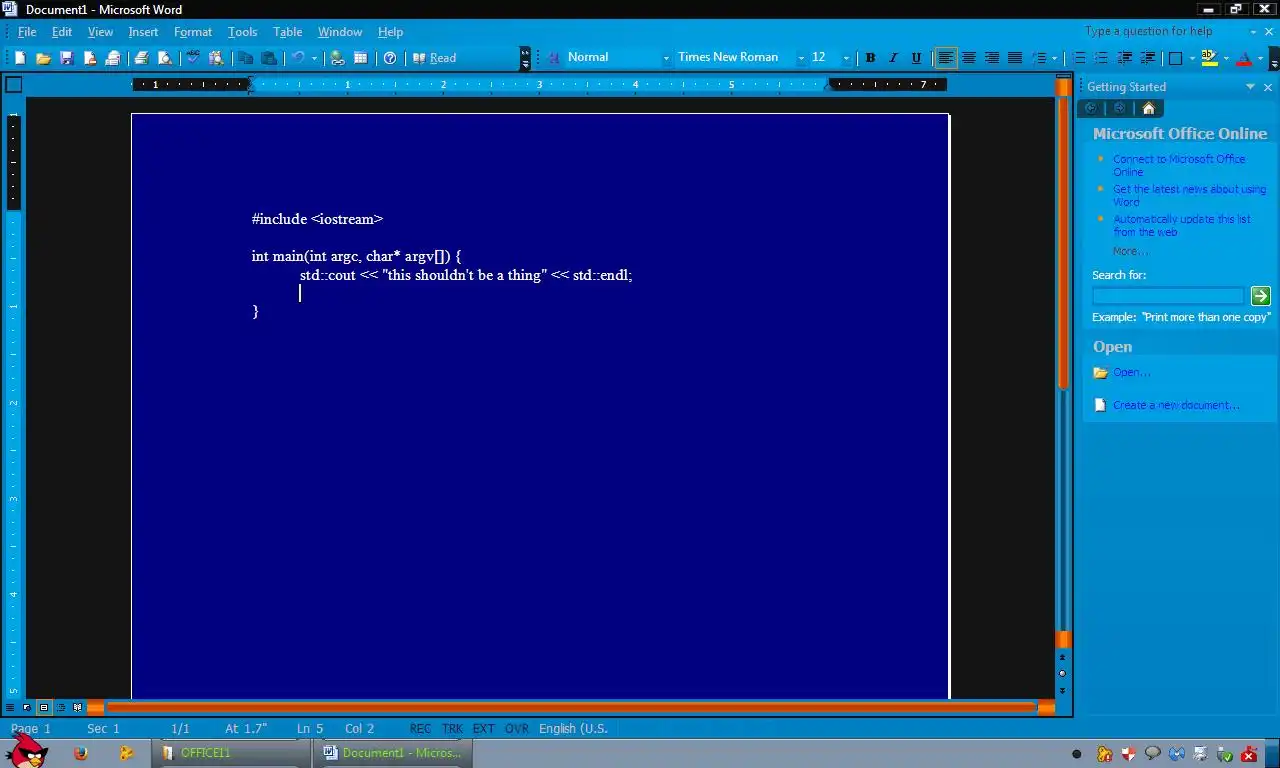
Task: Click the Open folder toolbar icon
Action: (43, 58)
